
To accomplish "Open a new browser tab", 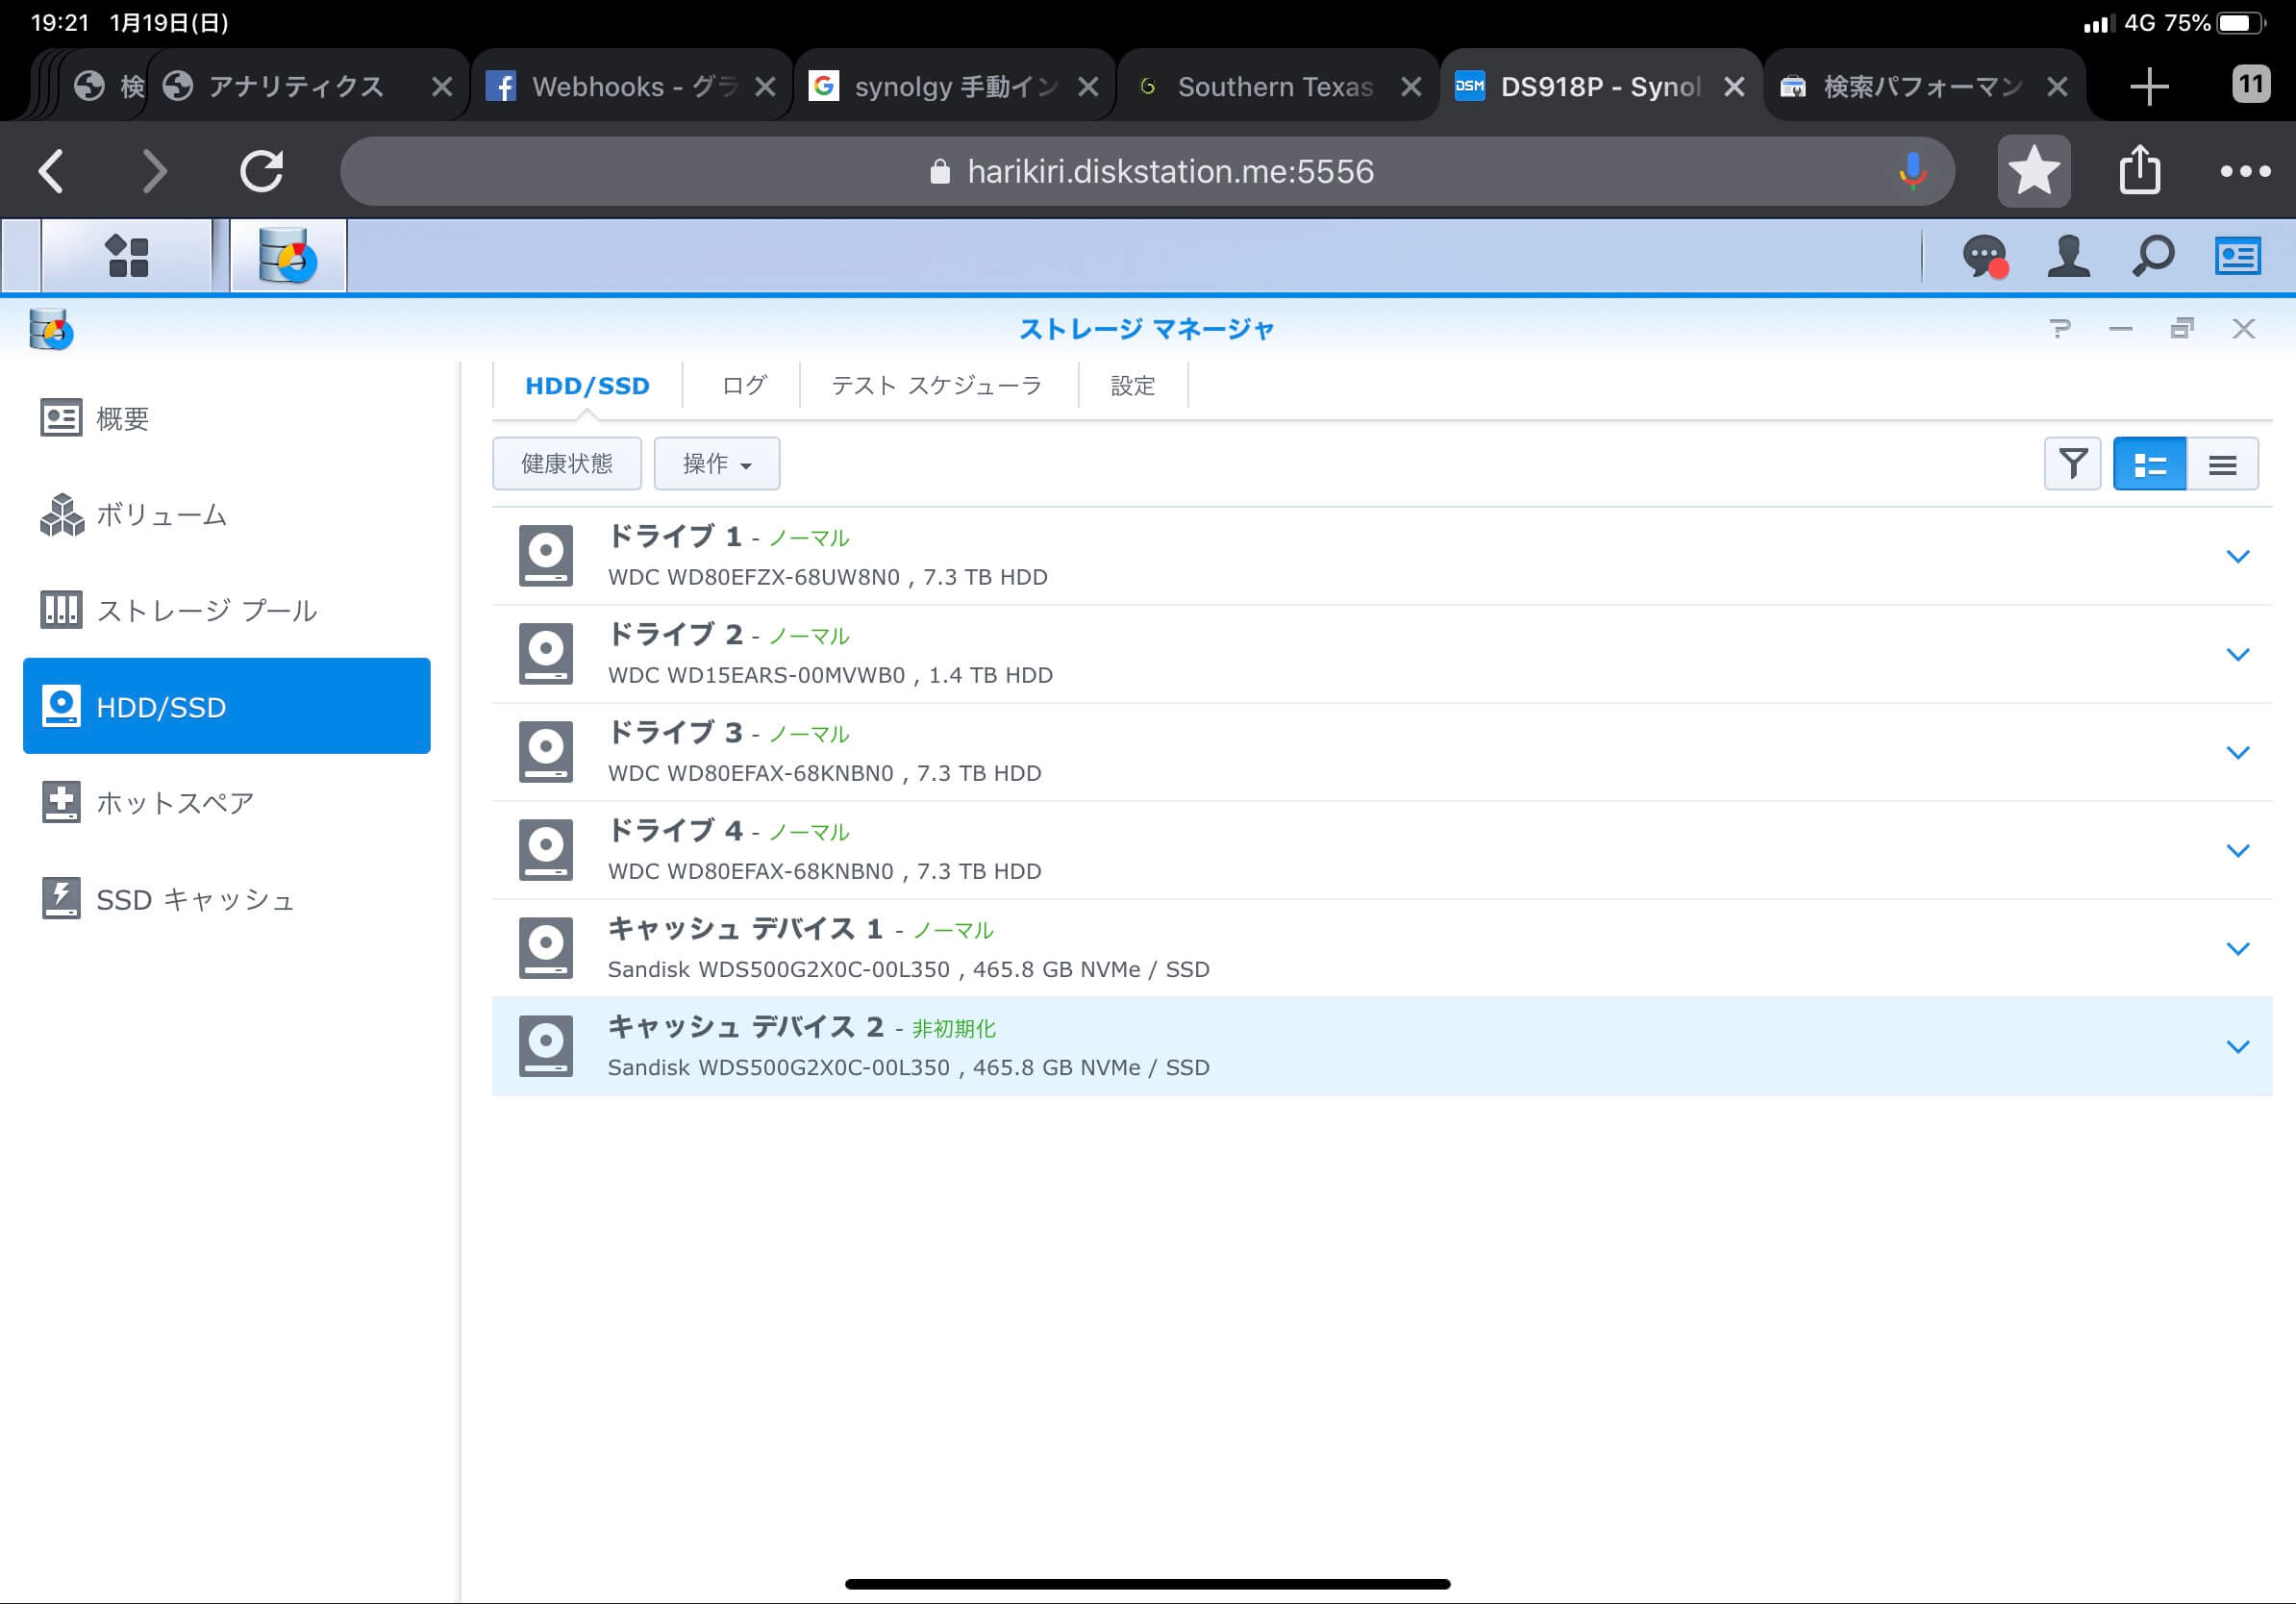I will pos(2149,87).
